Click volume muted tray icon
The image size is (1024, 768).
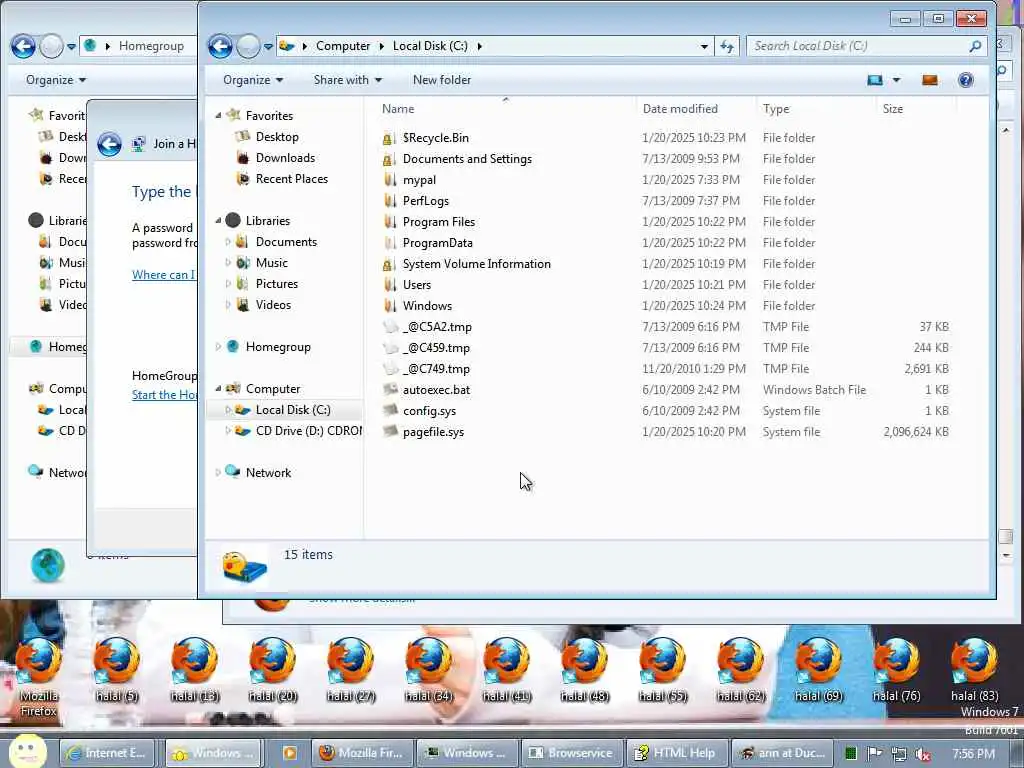pyautogui.click(x=923, y=754)
